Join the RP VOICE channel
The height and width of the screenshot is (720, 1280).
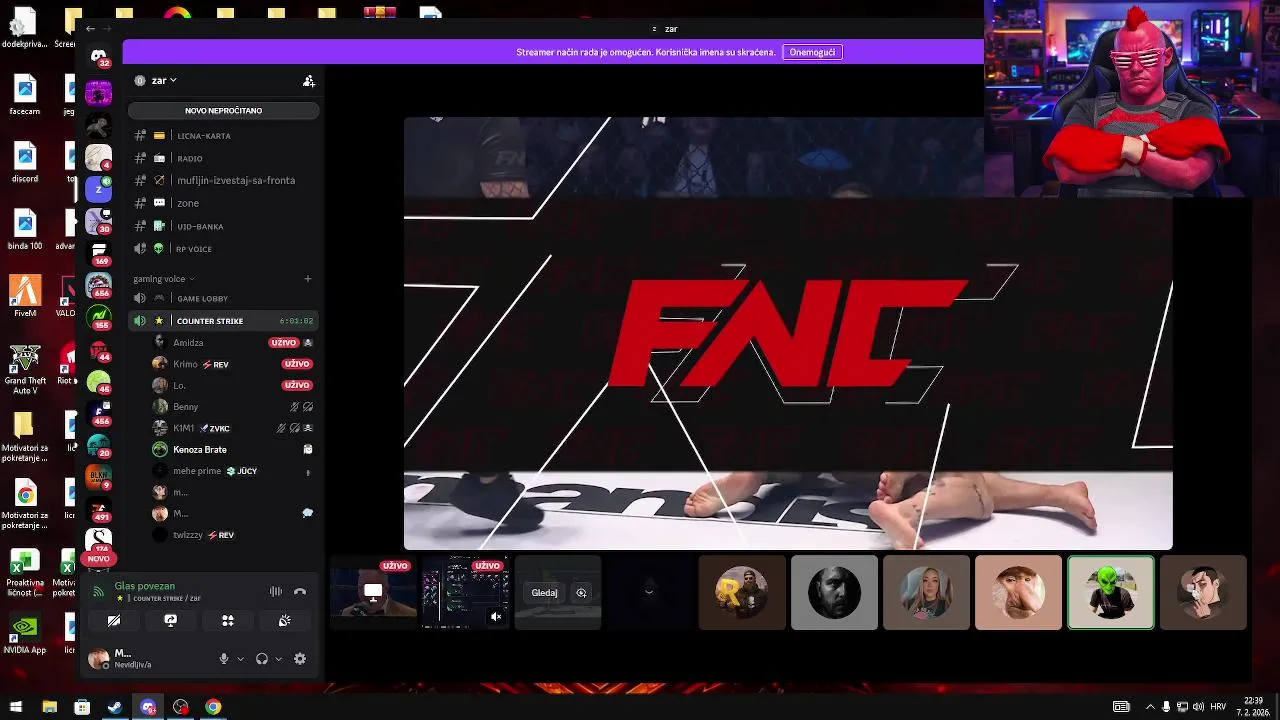point(224,248)
